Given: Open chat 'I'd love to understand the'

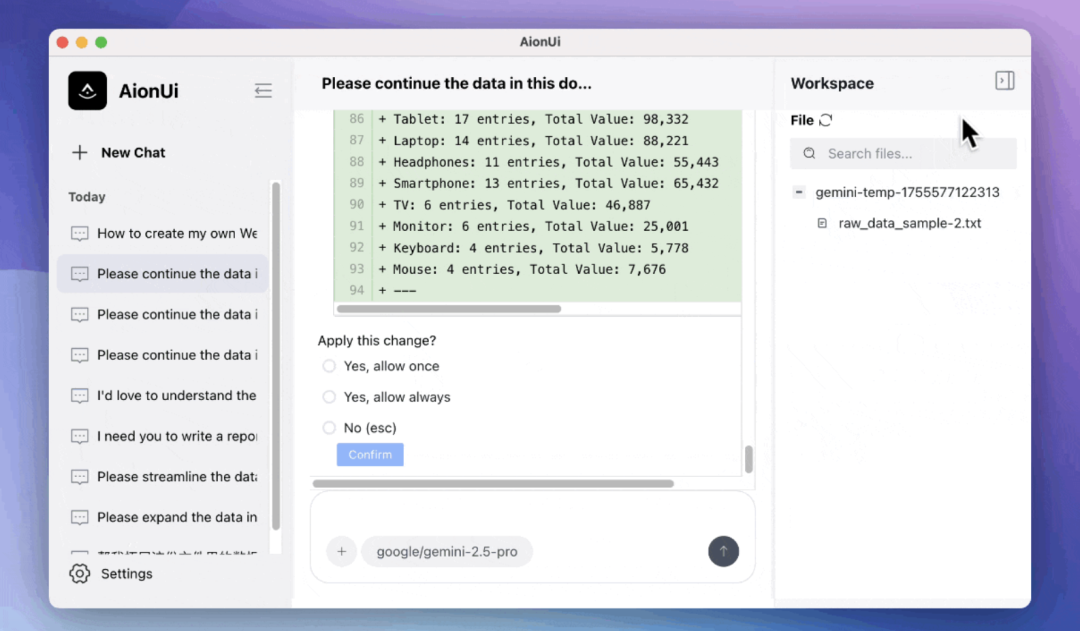Looking at the screenshot, I should pos(163,395).
